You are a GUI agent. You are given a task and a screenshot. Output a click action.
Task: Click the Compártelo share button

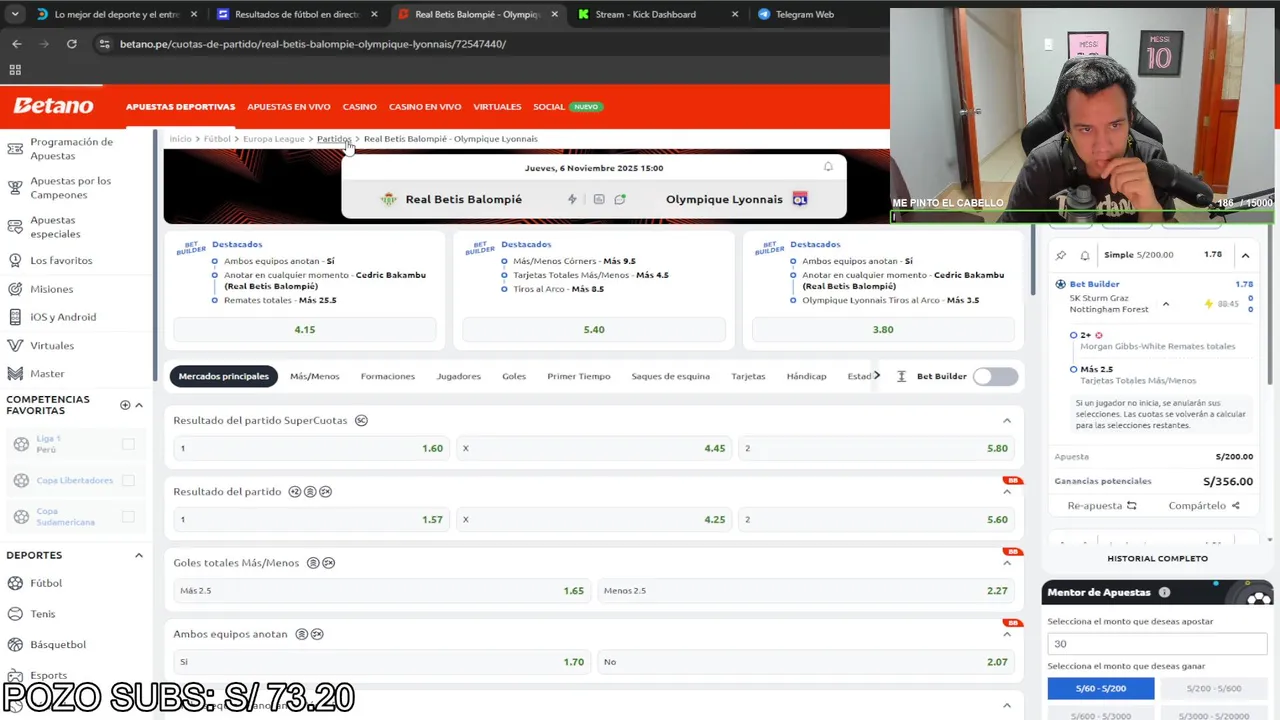1204,506
